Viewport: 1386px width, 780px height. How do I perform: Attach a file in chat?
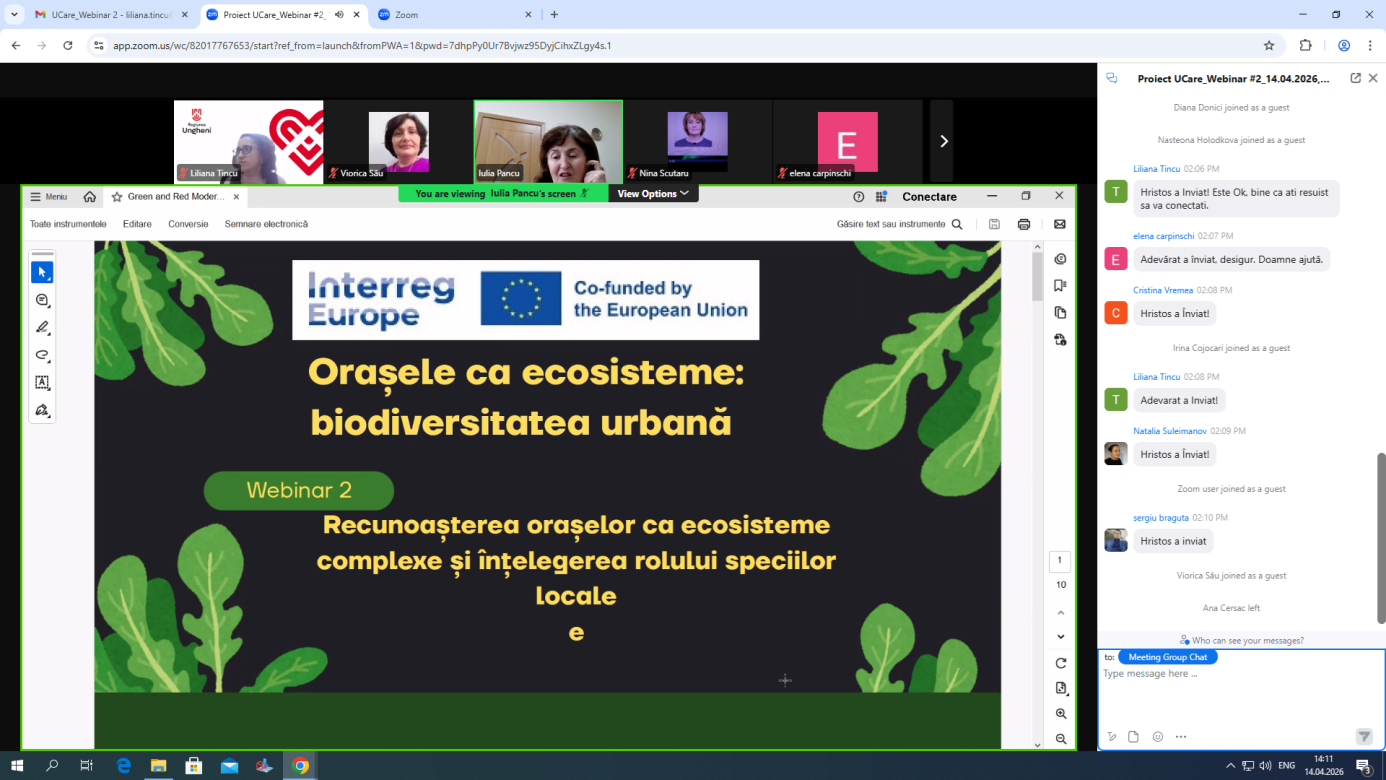pyautogui.click(x=1133, y=737)
